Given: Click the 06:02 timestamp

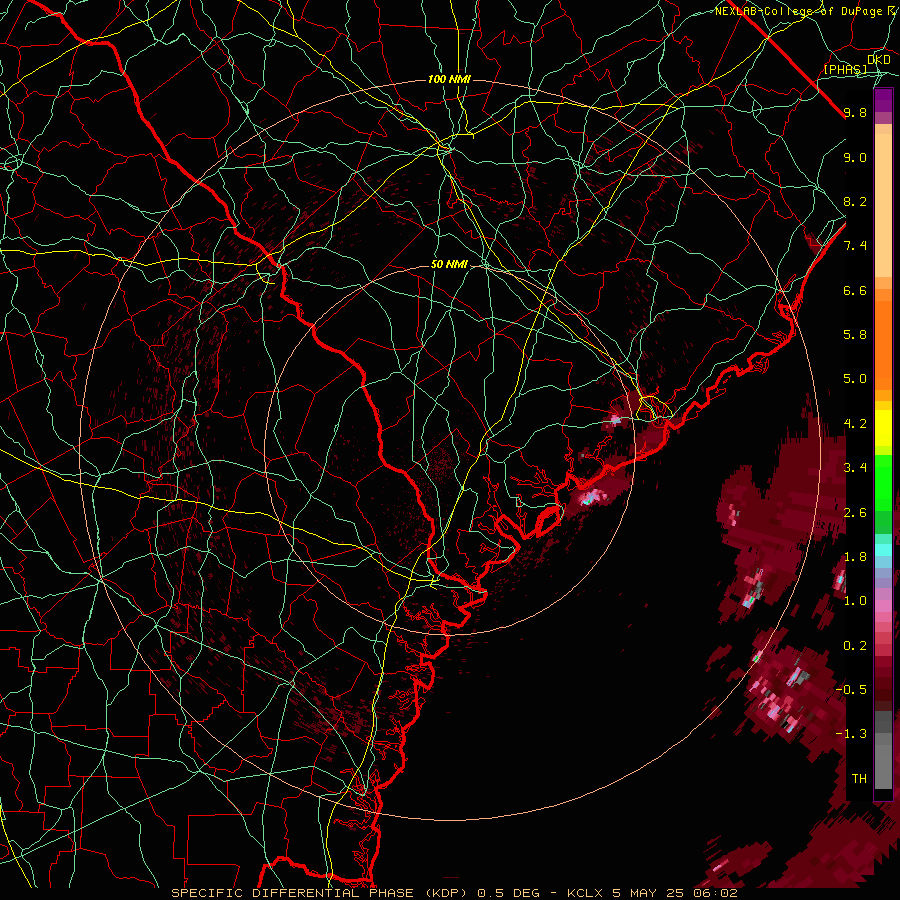Looking at the screenshot, I should pos(717,893).
